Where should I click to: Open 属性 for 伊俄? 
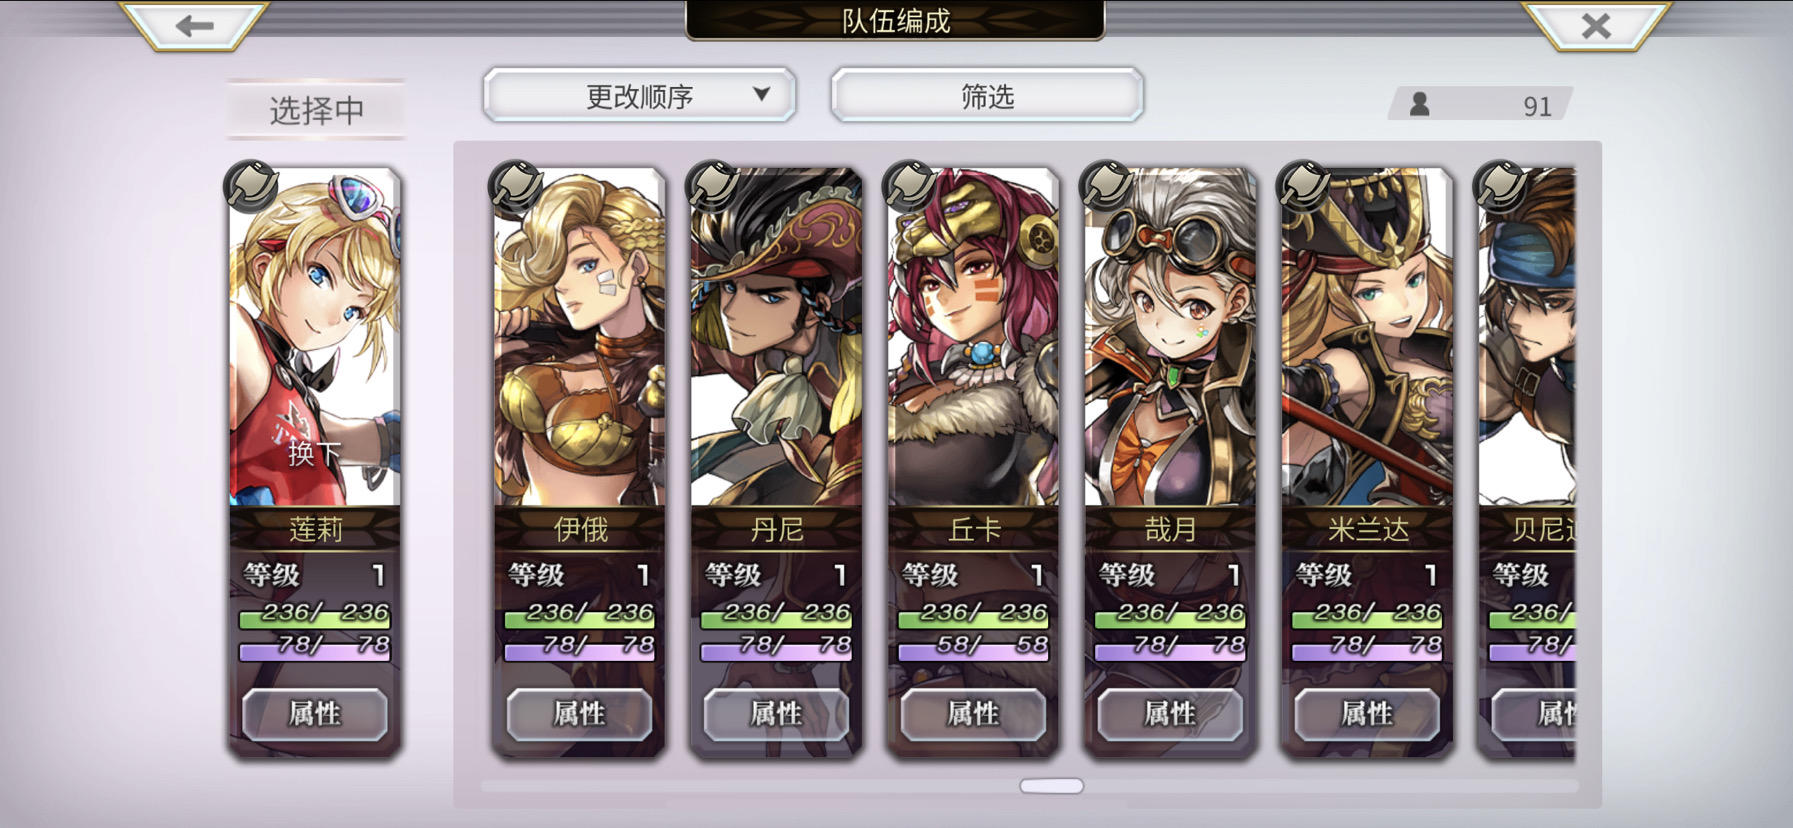pyautogui.click(x=579, y=714)
